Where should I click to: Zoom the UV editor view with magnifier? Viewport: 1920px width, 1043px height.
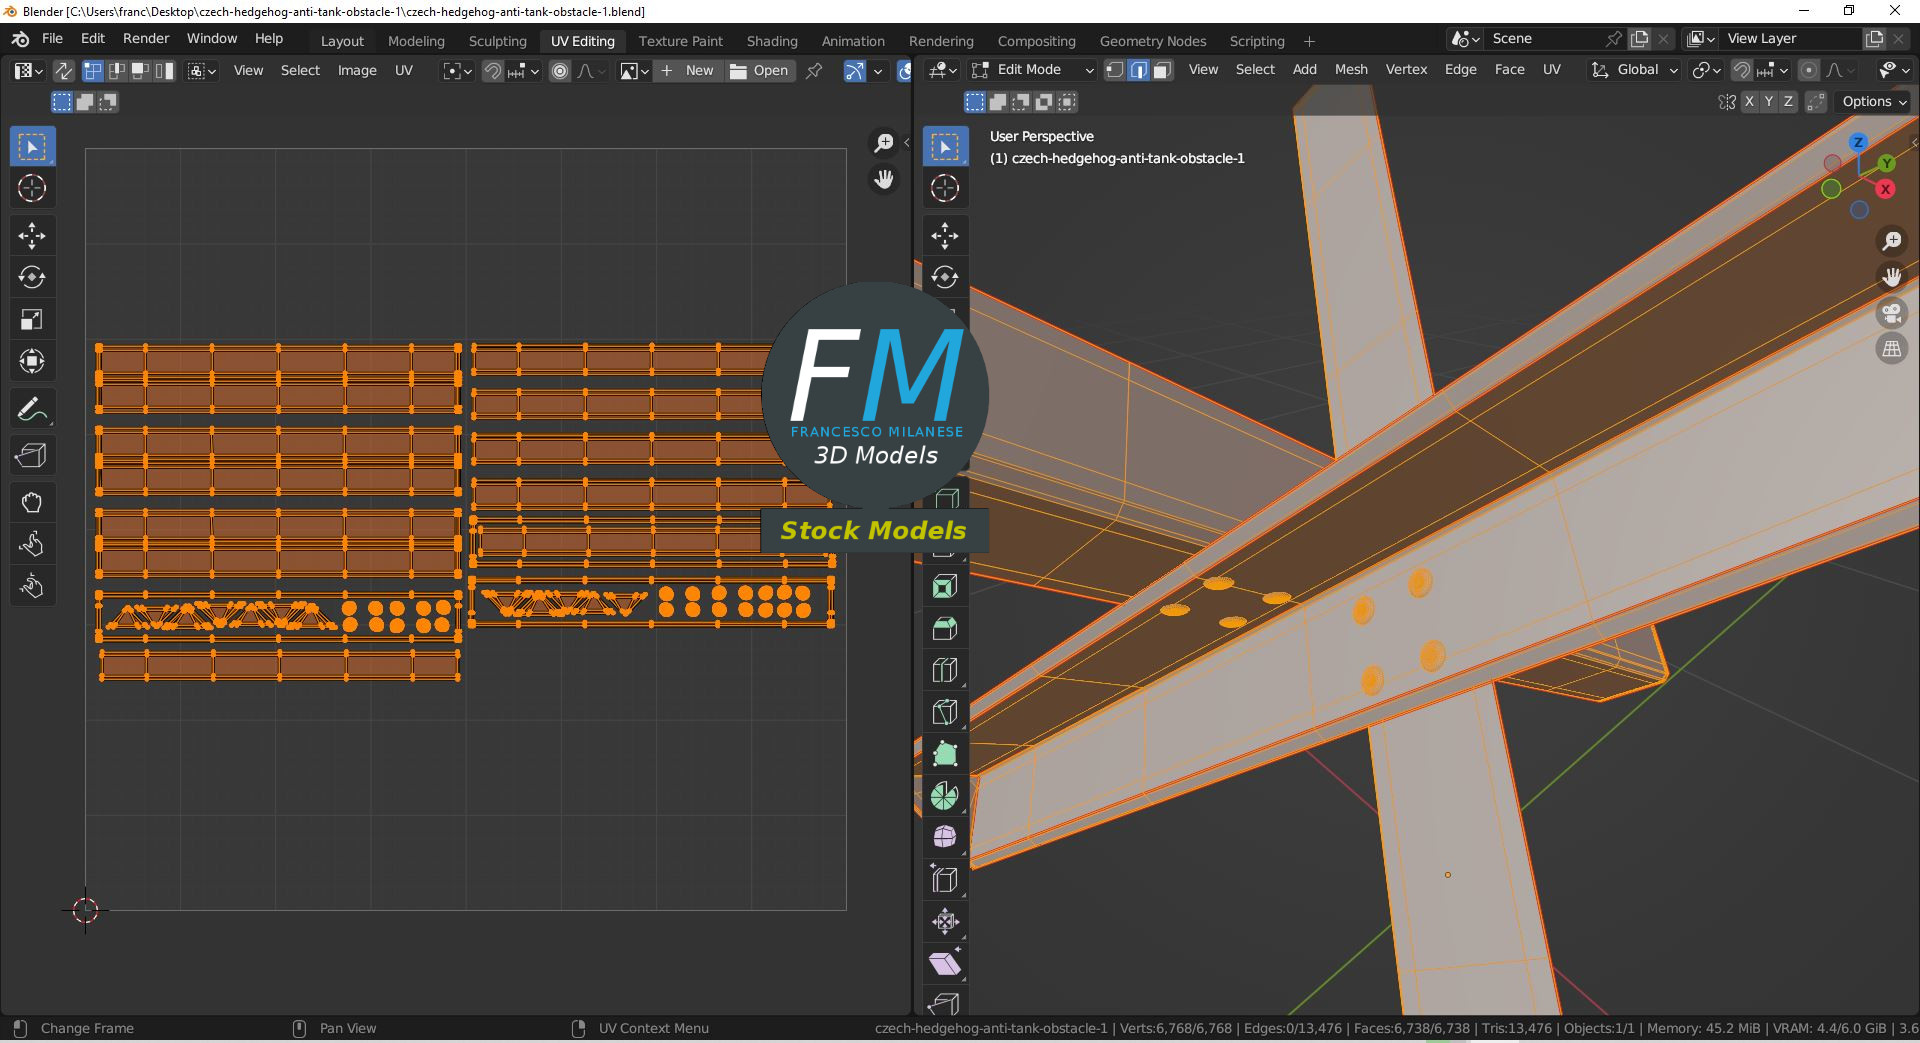pyautogui.click(x=884, y=143)
